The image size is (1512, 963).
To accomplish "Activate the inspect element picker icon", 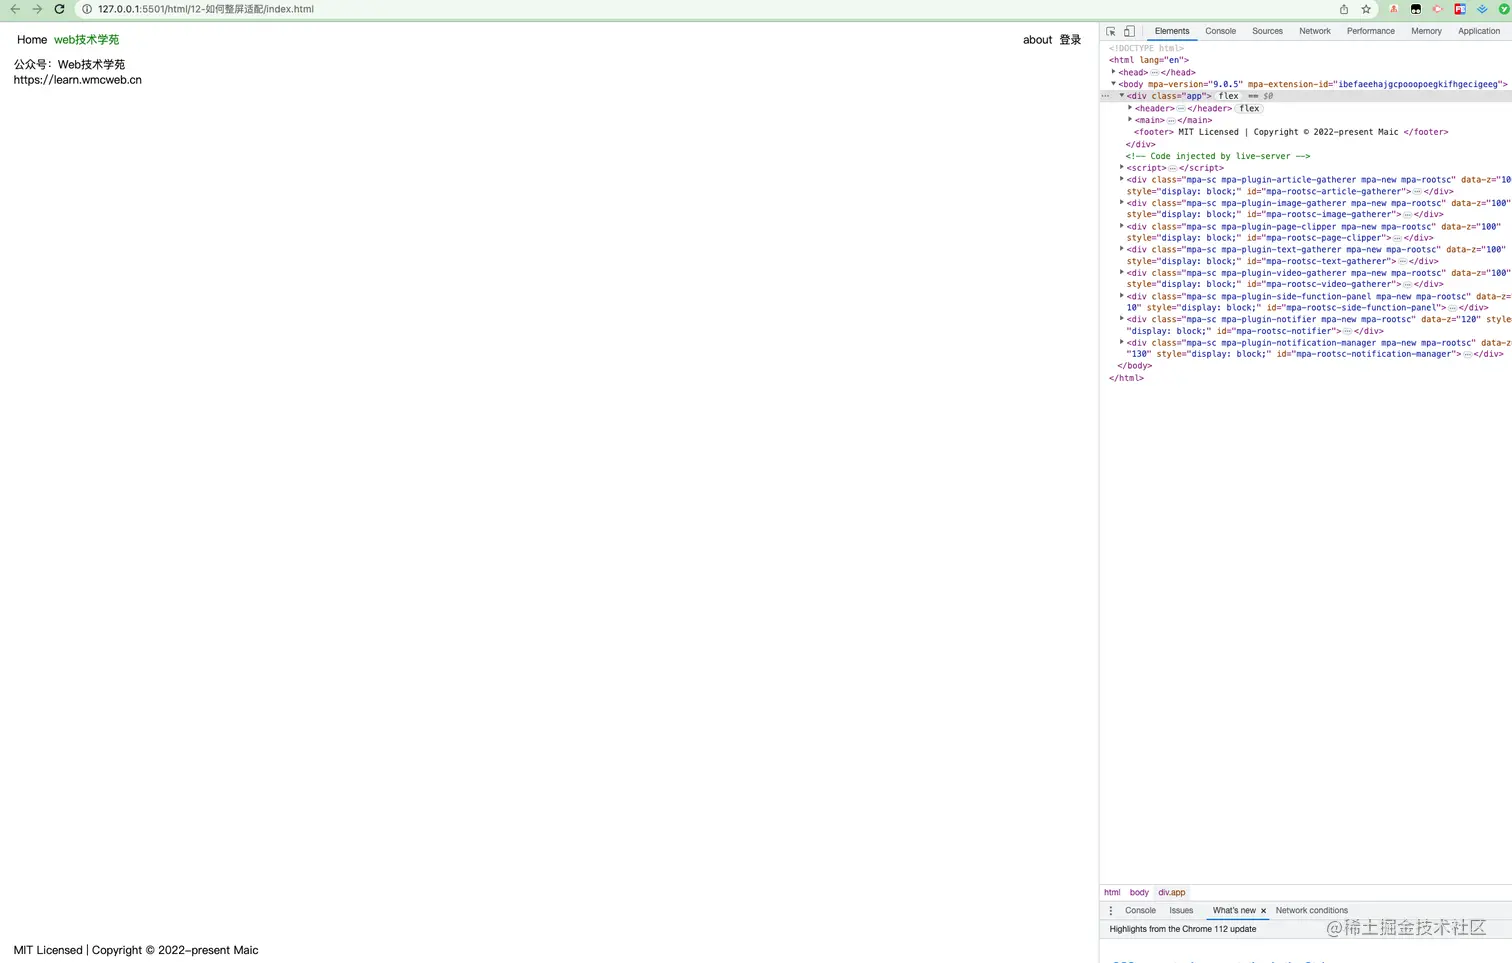I will pos(1111,31).
